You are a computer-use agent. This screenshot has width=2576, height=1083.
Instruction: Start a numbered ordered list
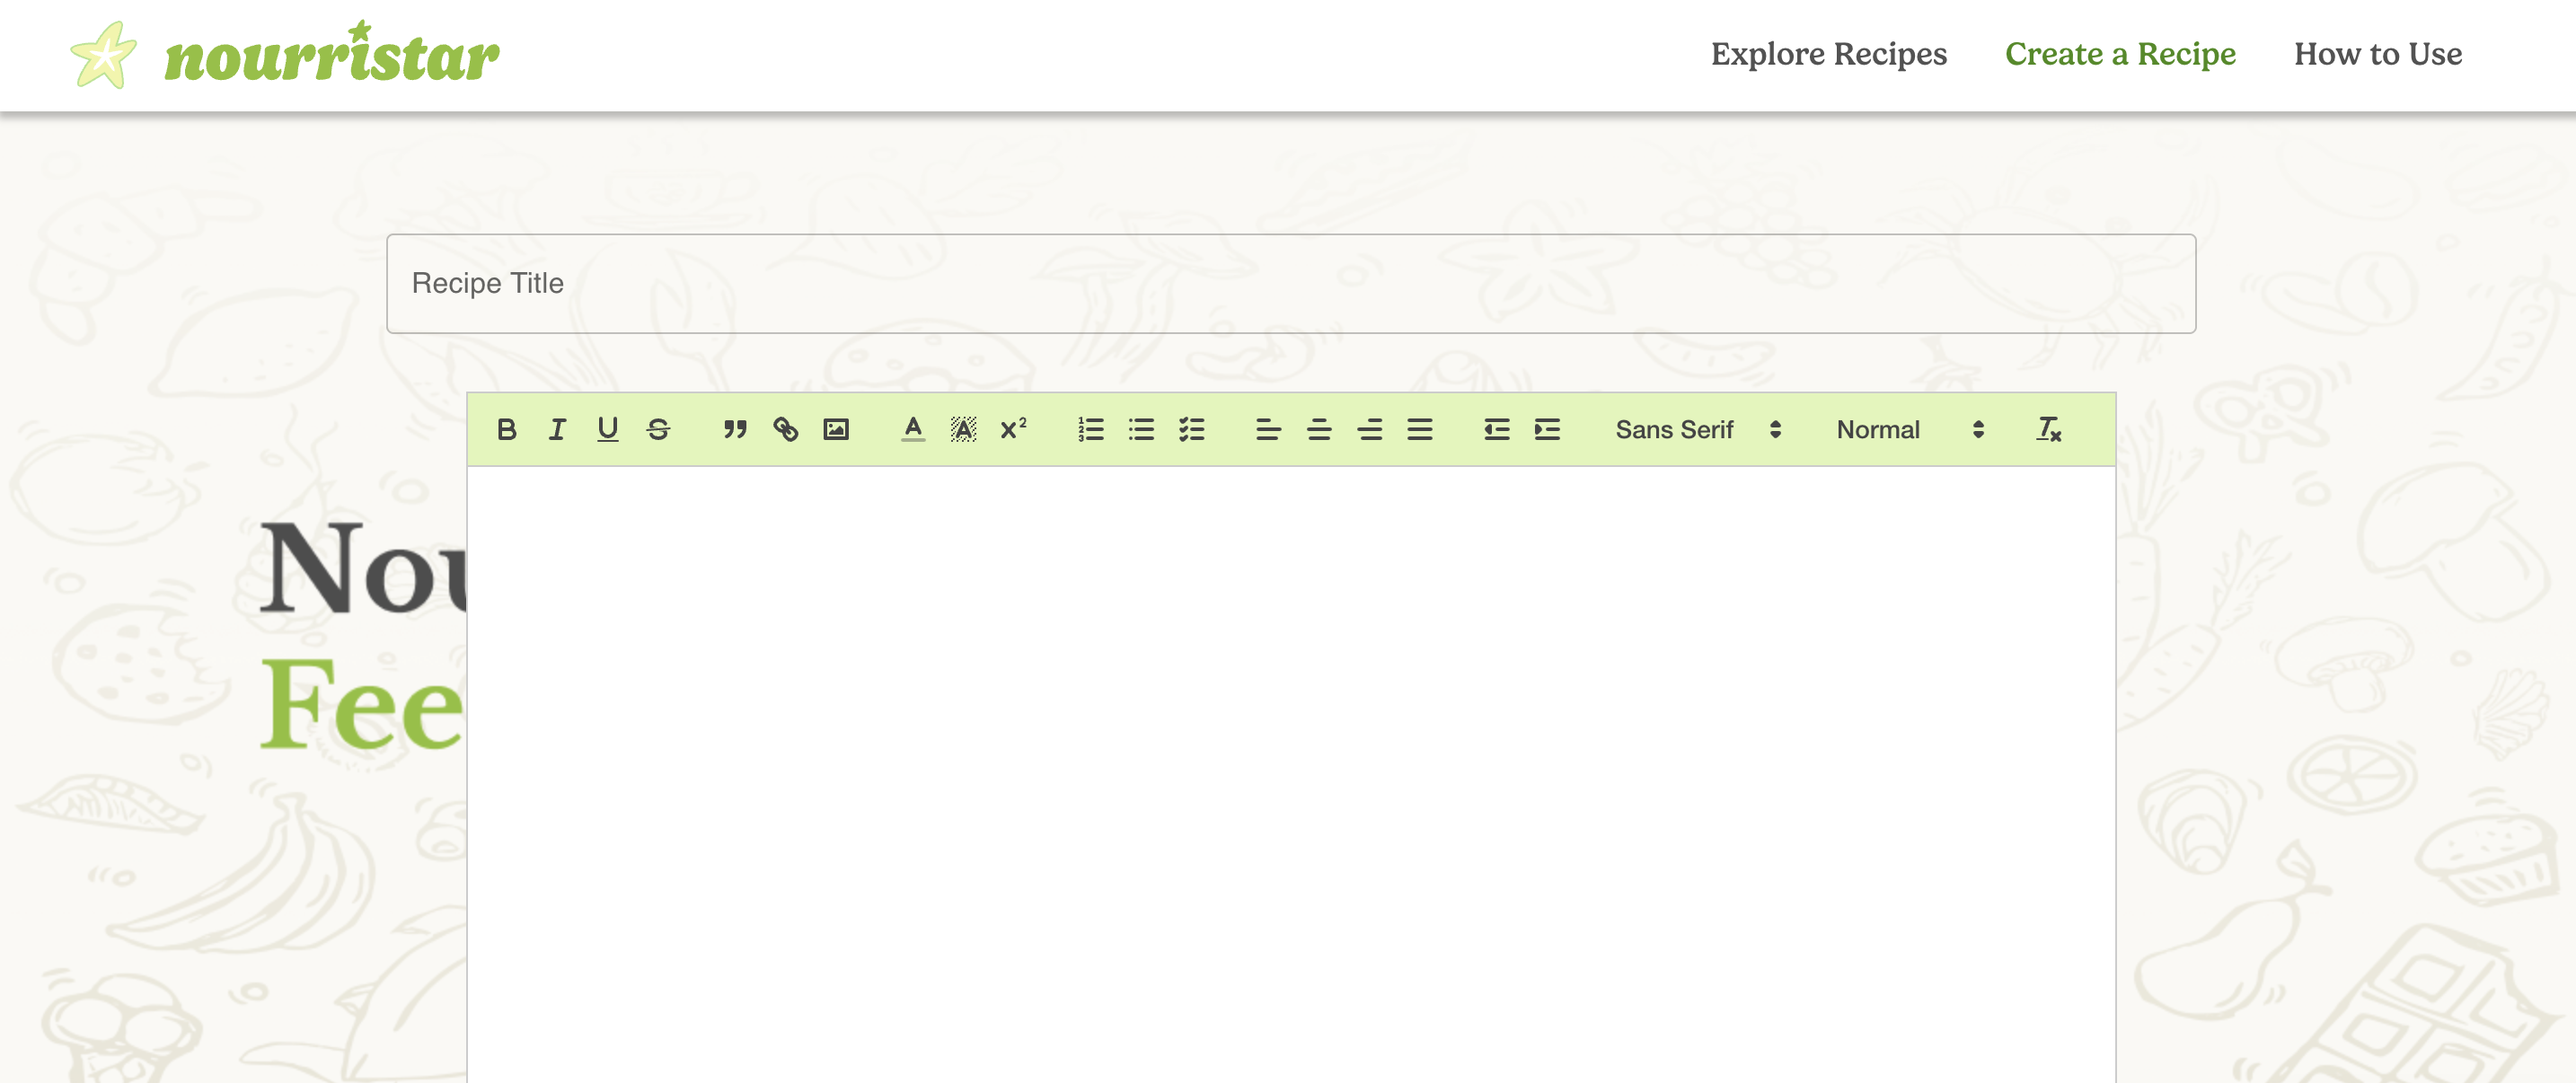pos(1090,430)
